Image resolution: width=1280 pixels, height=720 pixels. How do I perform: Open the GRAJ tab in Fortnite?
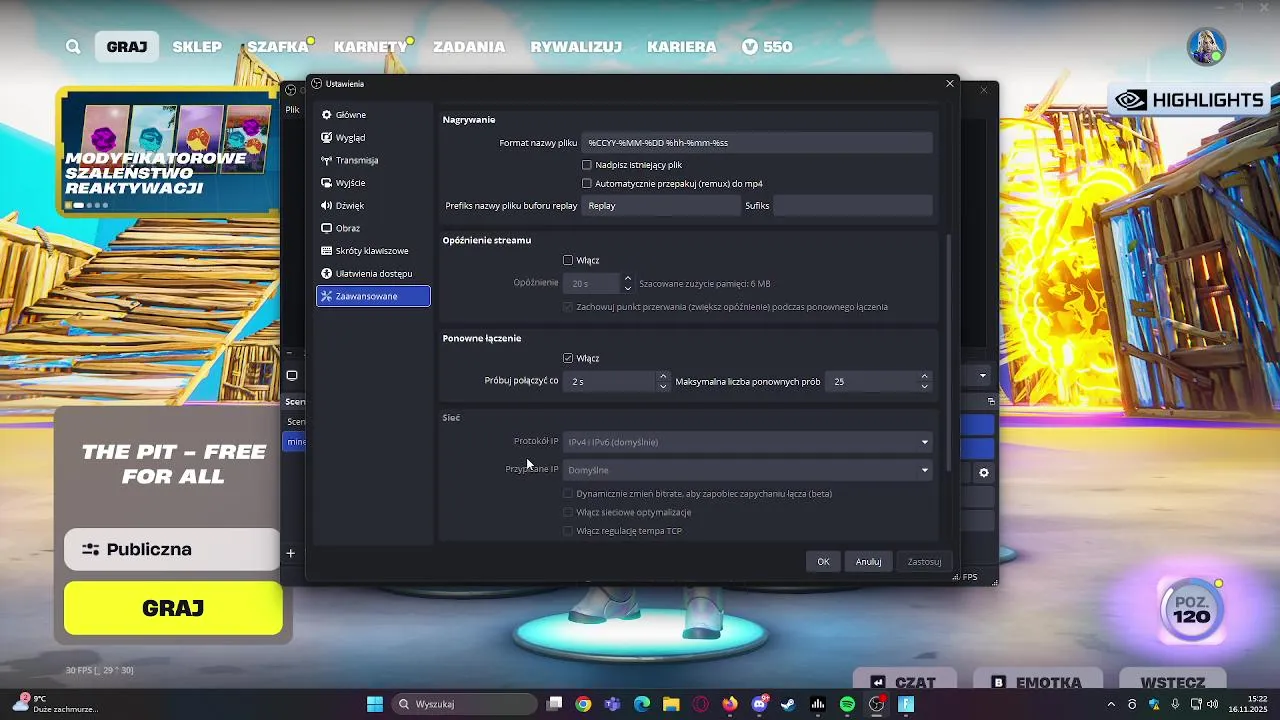coord(127,47)
